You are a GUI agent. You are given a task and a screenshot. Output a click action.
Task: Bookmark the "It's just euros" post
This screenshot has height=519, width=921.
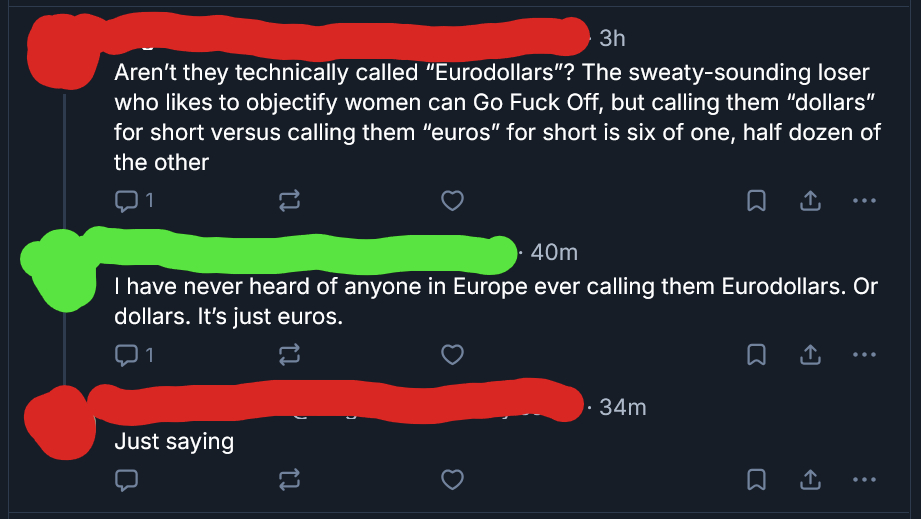757,354
